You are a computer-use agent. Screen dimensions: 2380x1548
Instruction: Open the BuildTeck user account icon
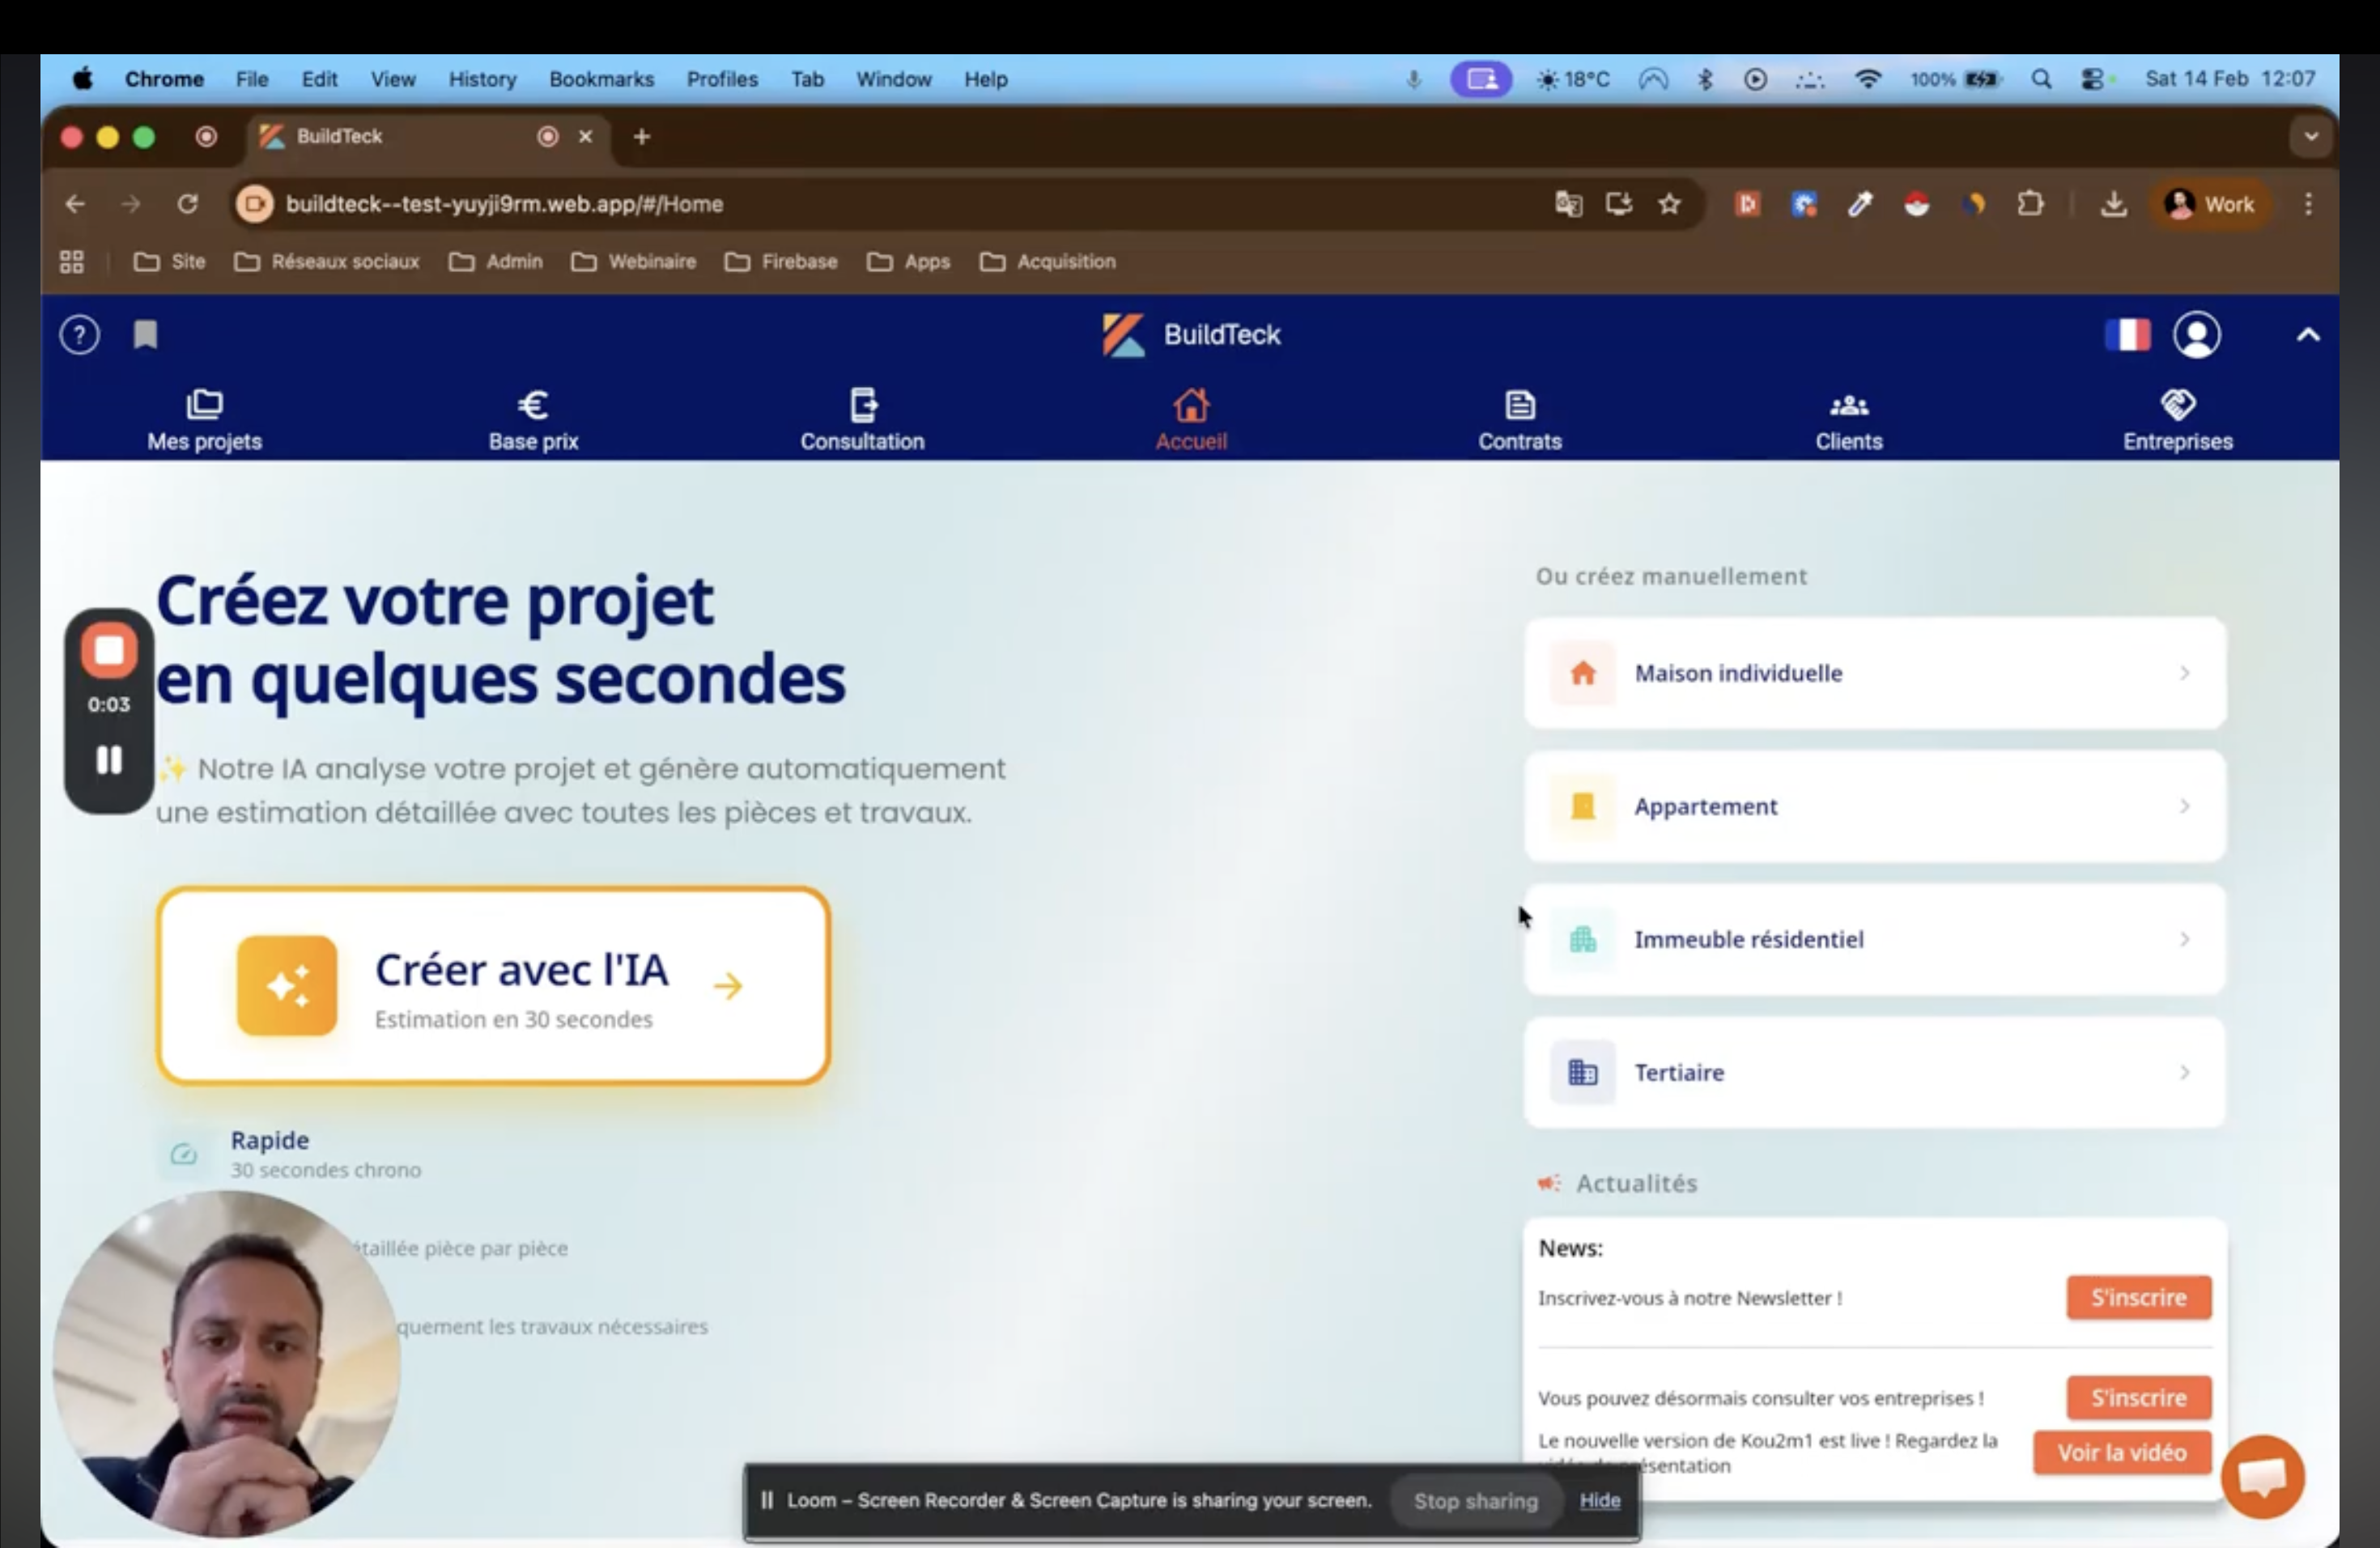pos(2197,335)
